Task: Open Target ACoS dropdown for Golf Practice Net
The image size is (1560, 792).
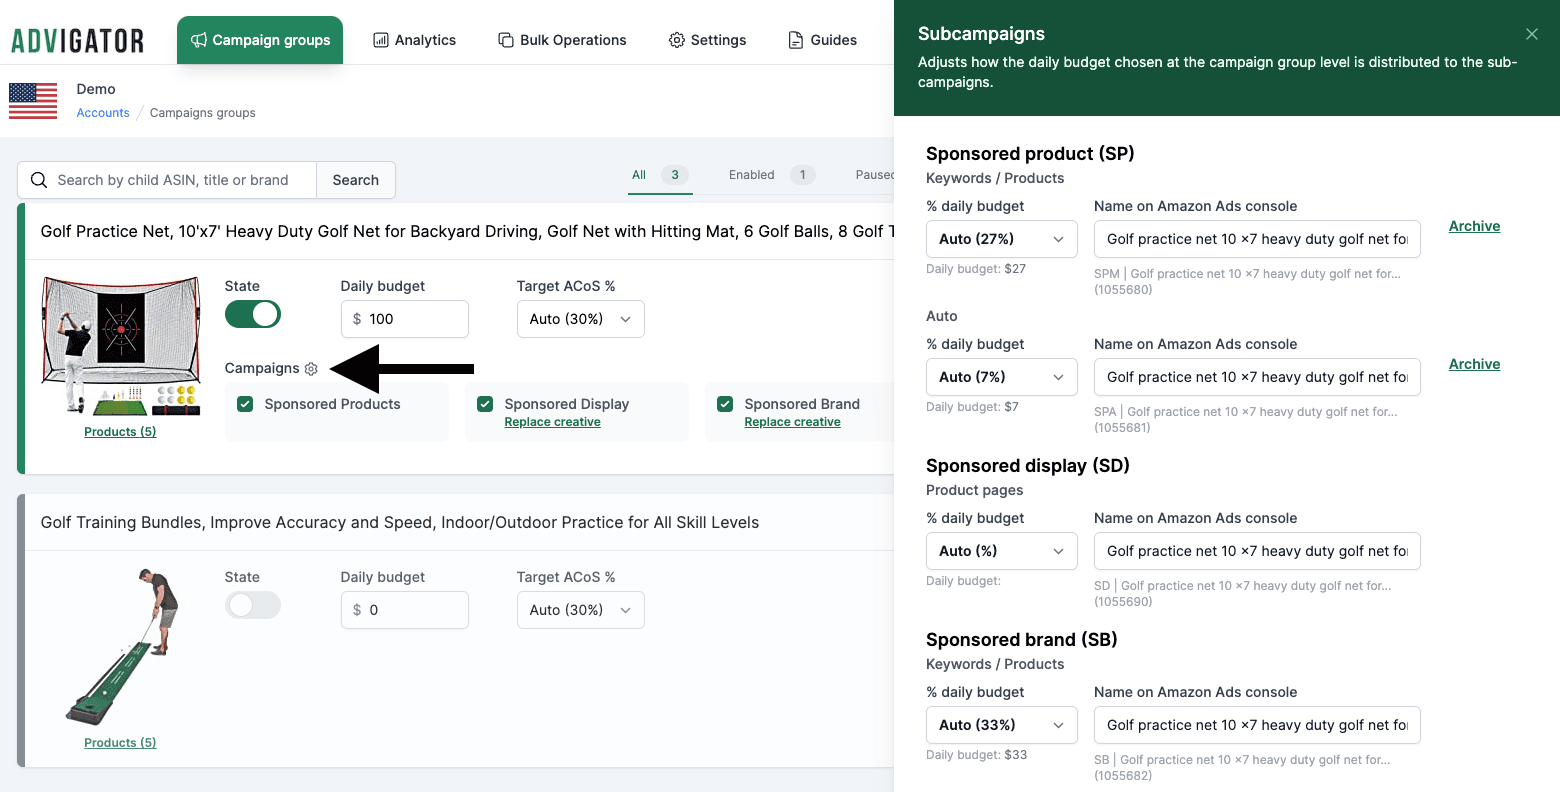Action: pos(580,319)
